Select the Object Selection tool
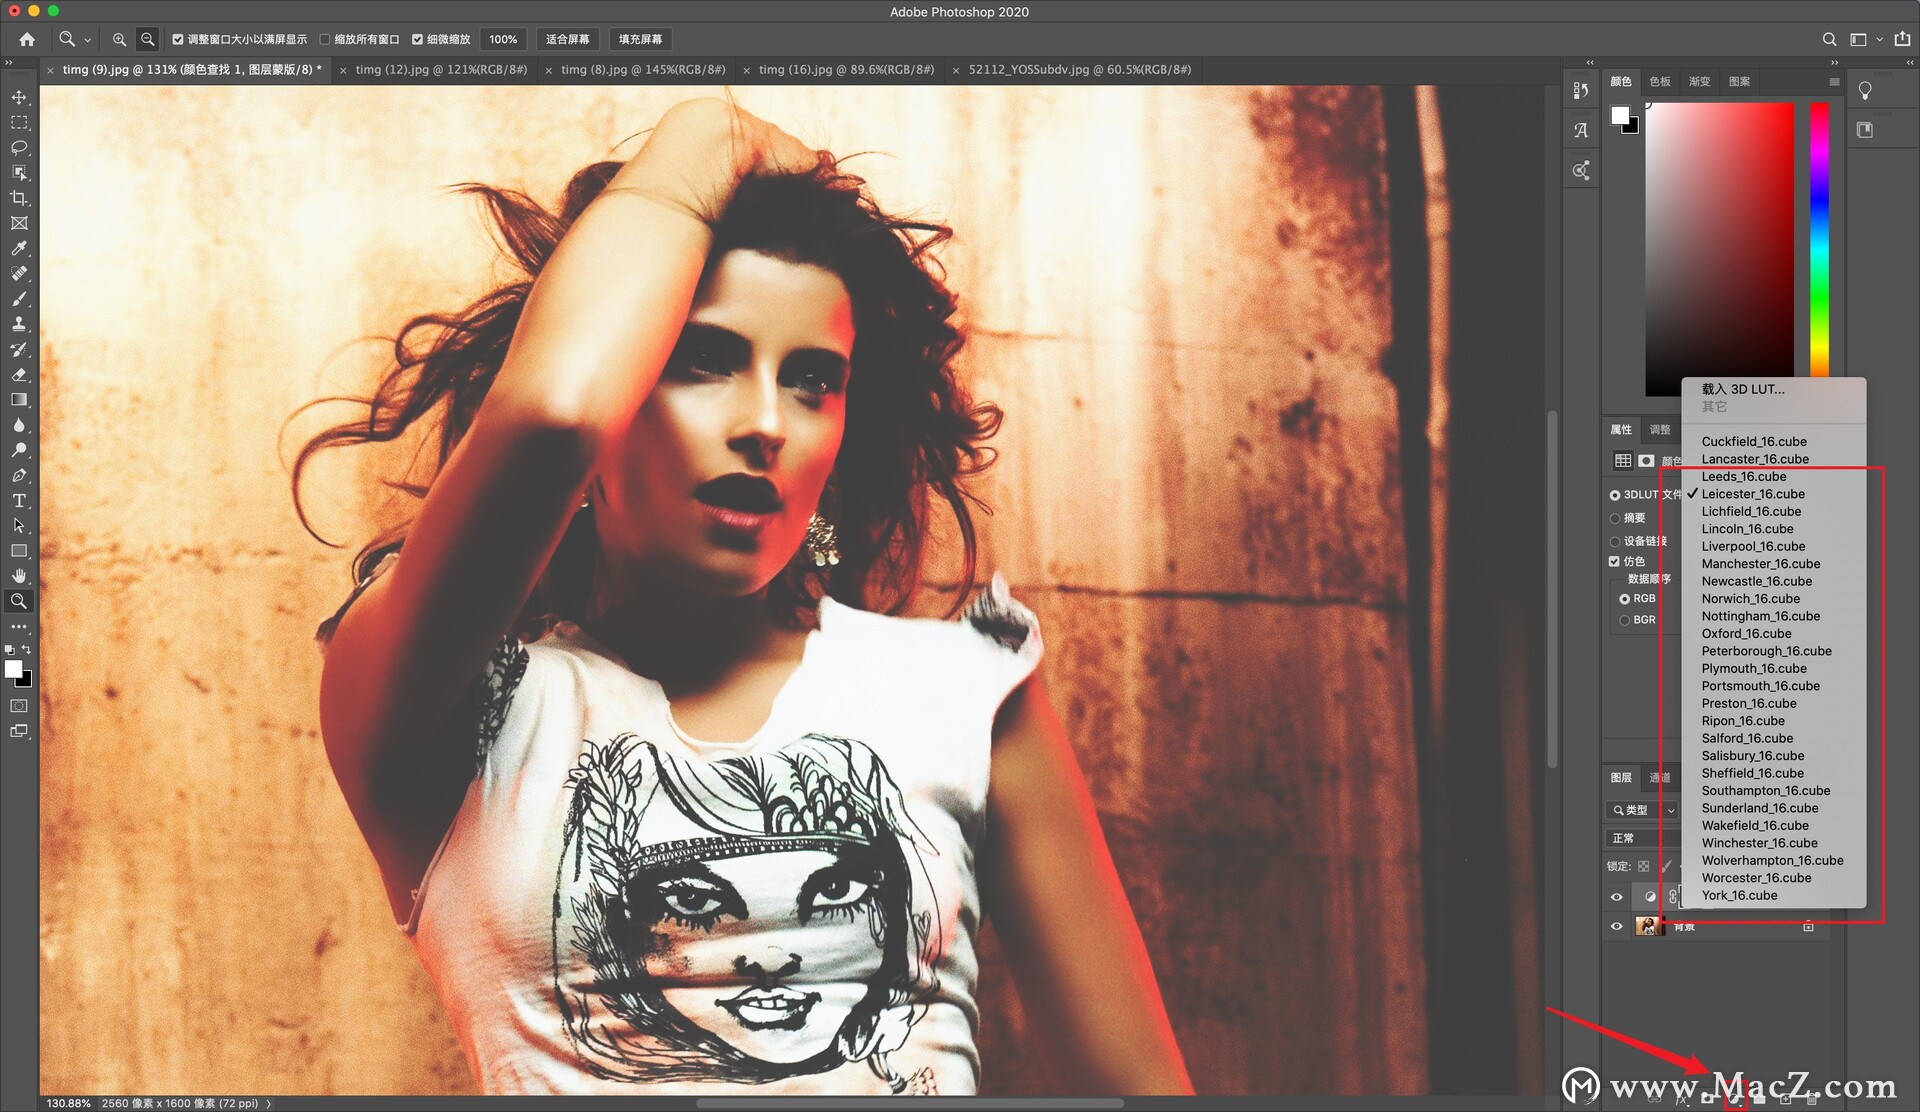This screenshot has height=1112, width=1920. pos(19,173)
